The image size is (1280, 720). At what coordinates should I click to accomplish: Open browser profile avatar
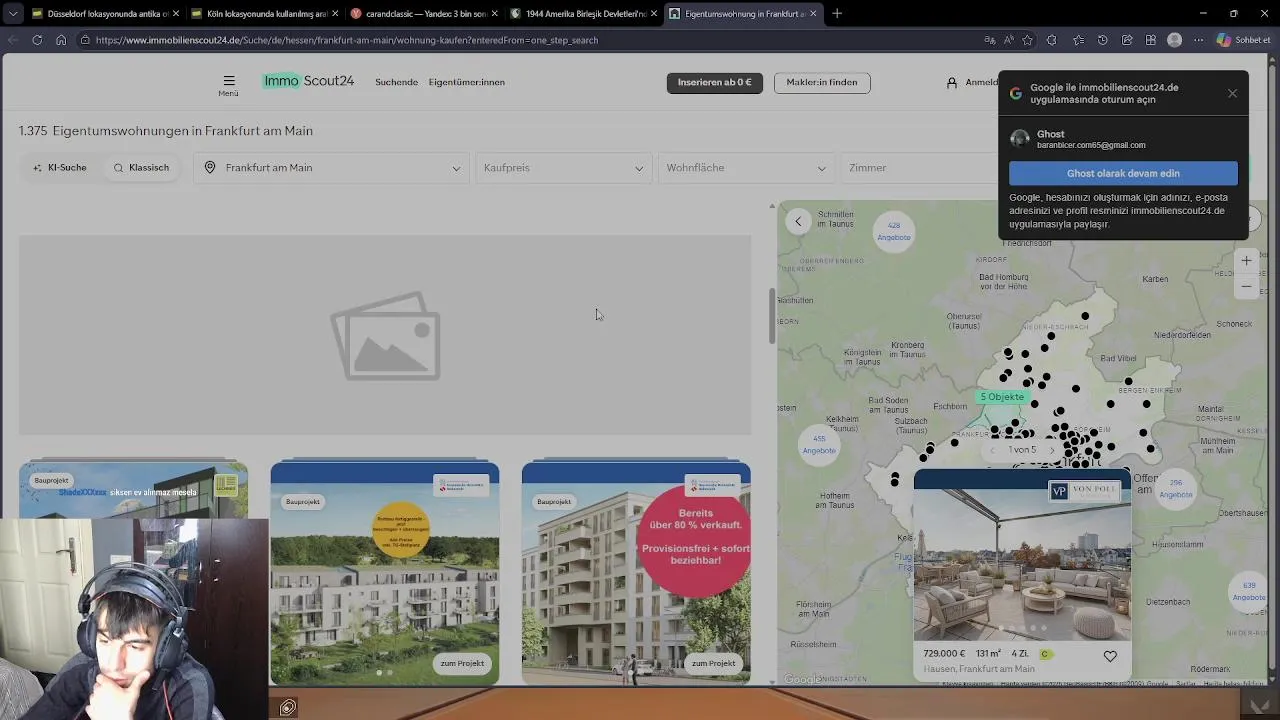[x=1174, y=40]
